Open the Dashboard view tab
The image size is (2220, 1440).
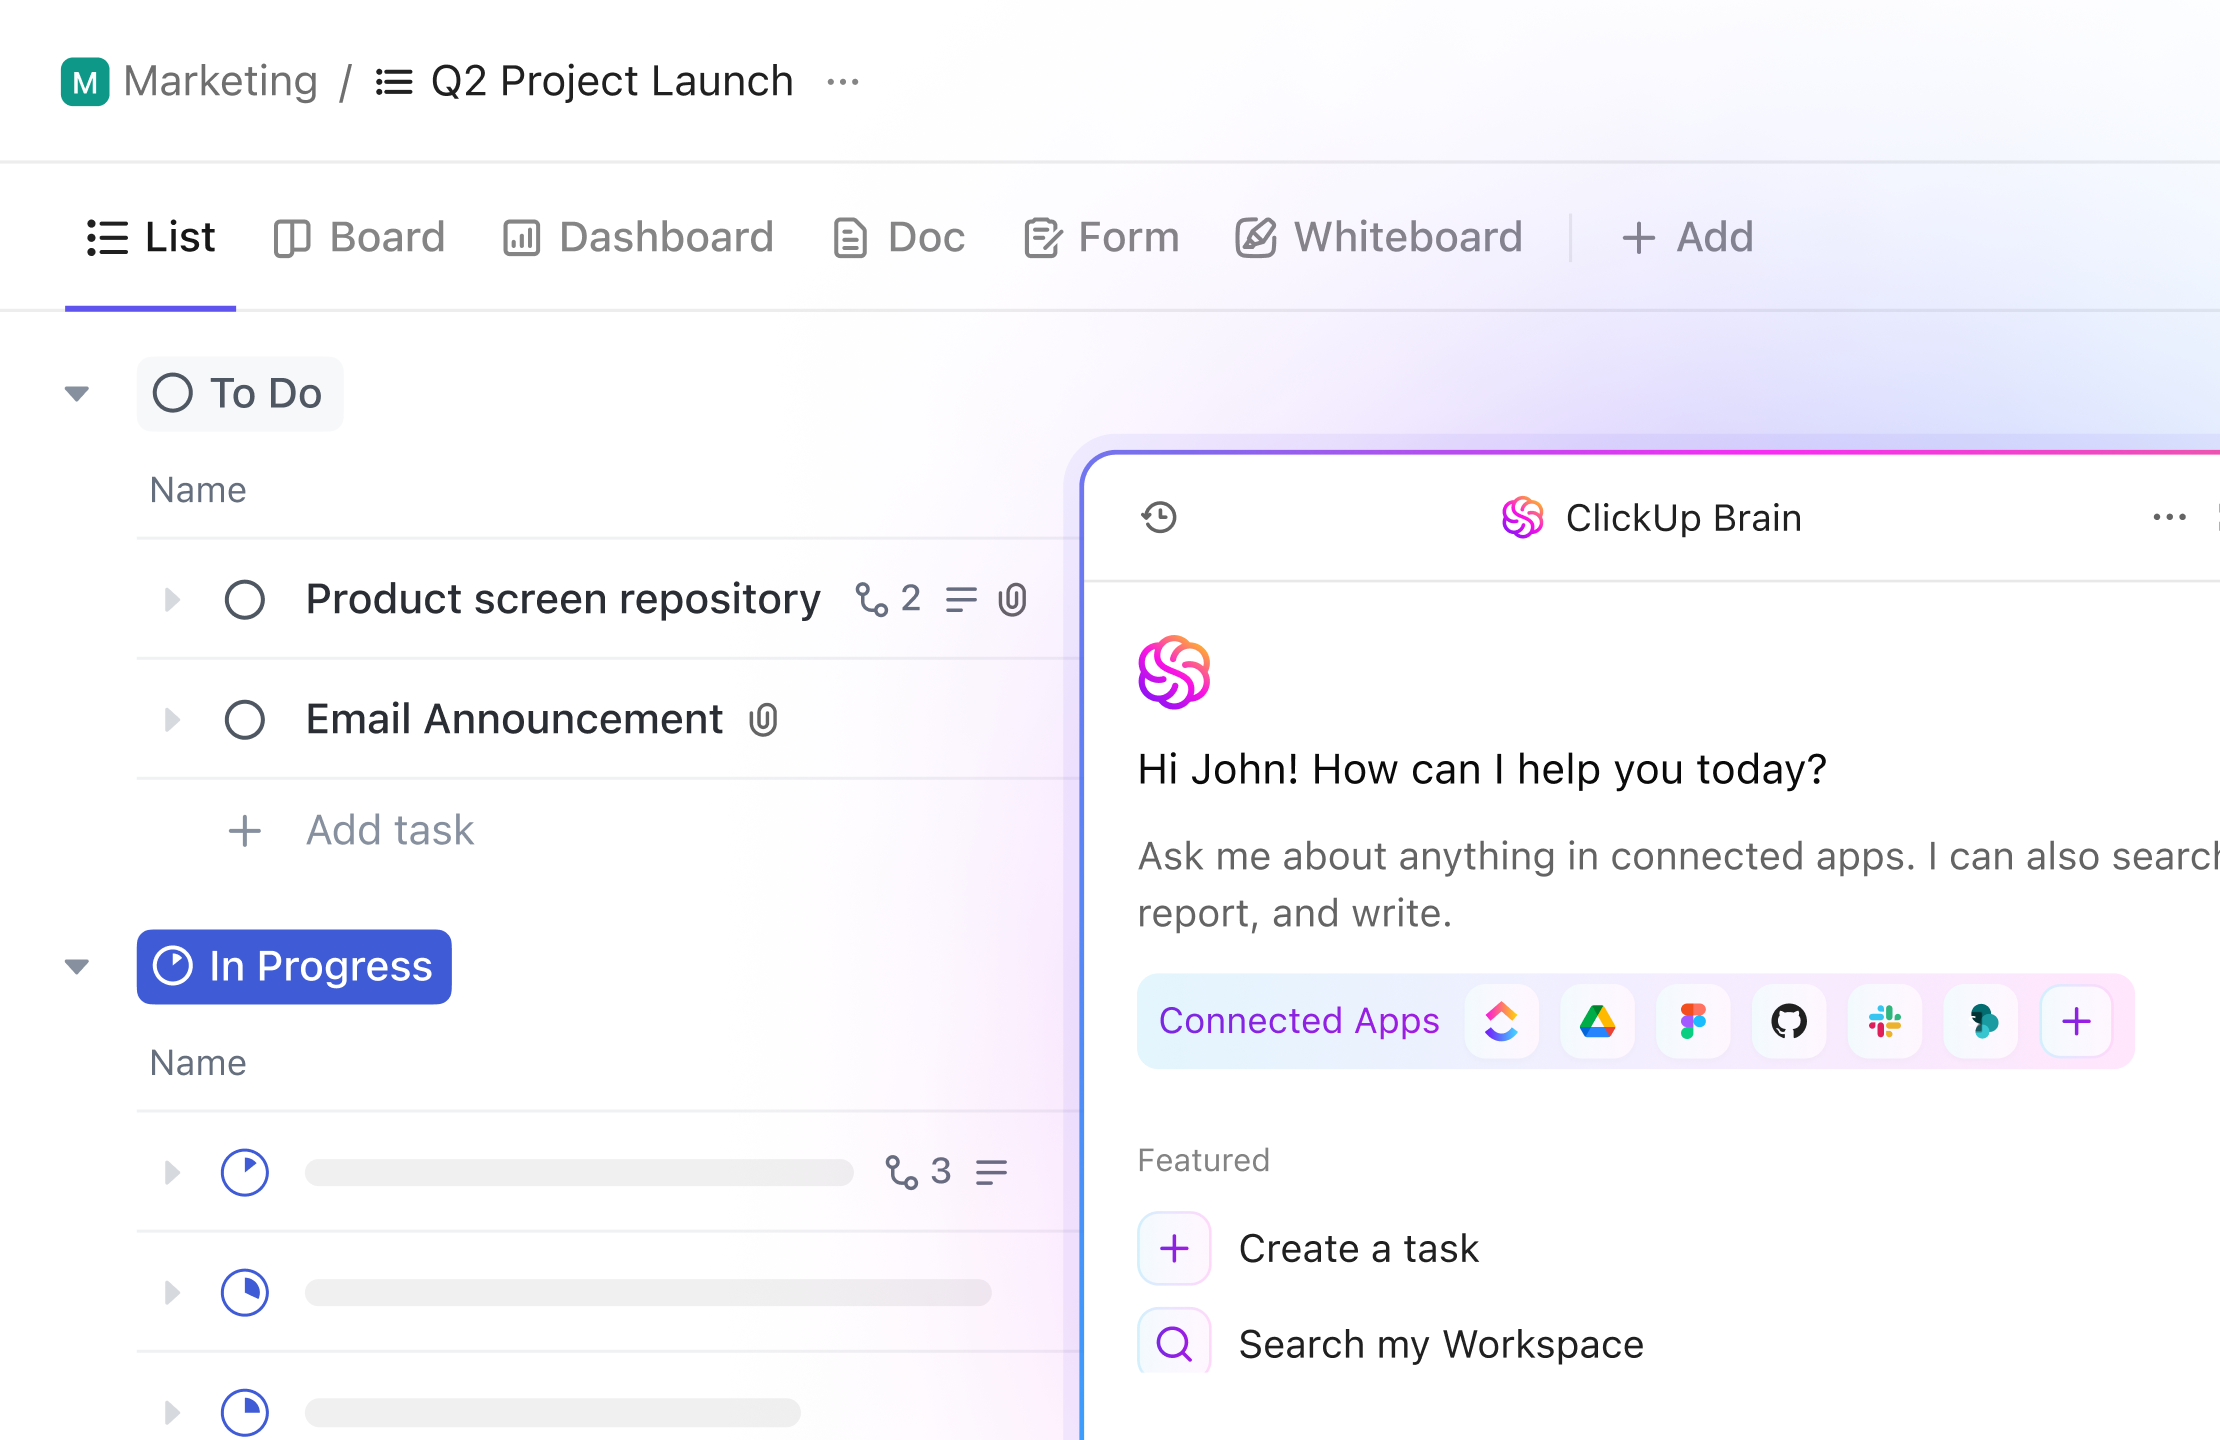click(x=638, y=238)
